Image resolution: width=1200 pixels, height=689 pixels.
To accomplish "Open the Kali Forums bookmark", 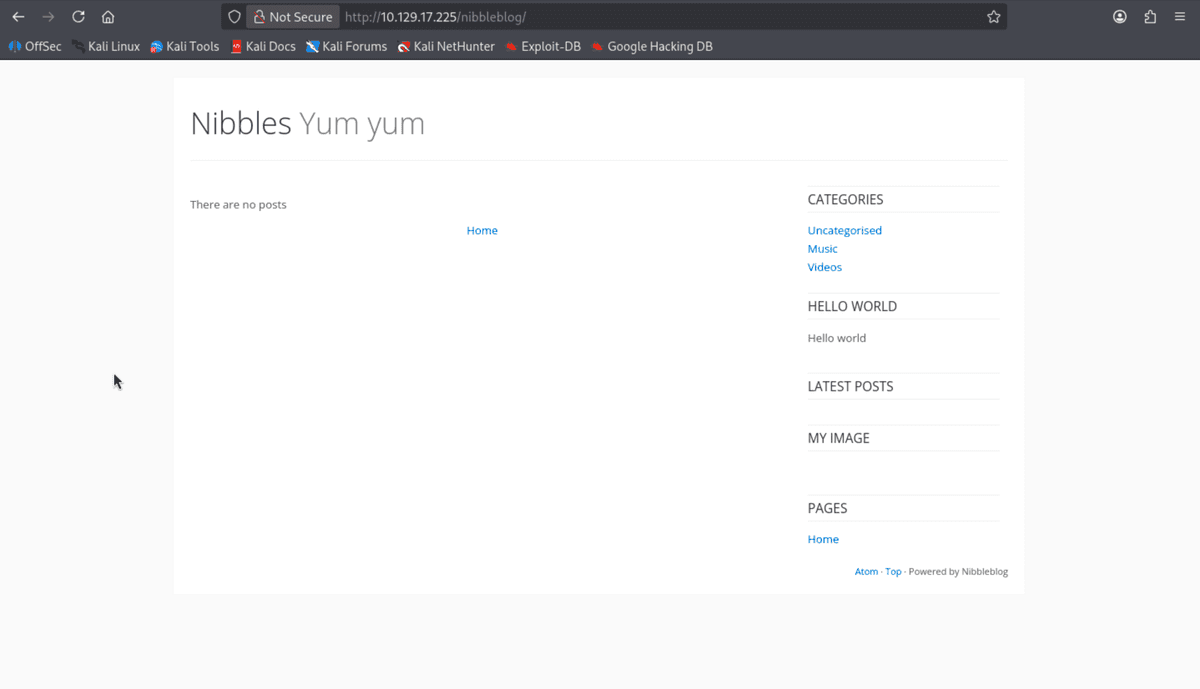I will pyautogui.click(x=346, y=46).
